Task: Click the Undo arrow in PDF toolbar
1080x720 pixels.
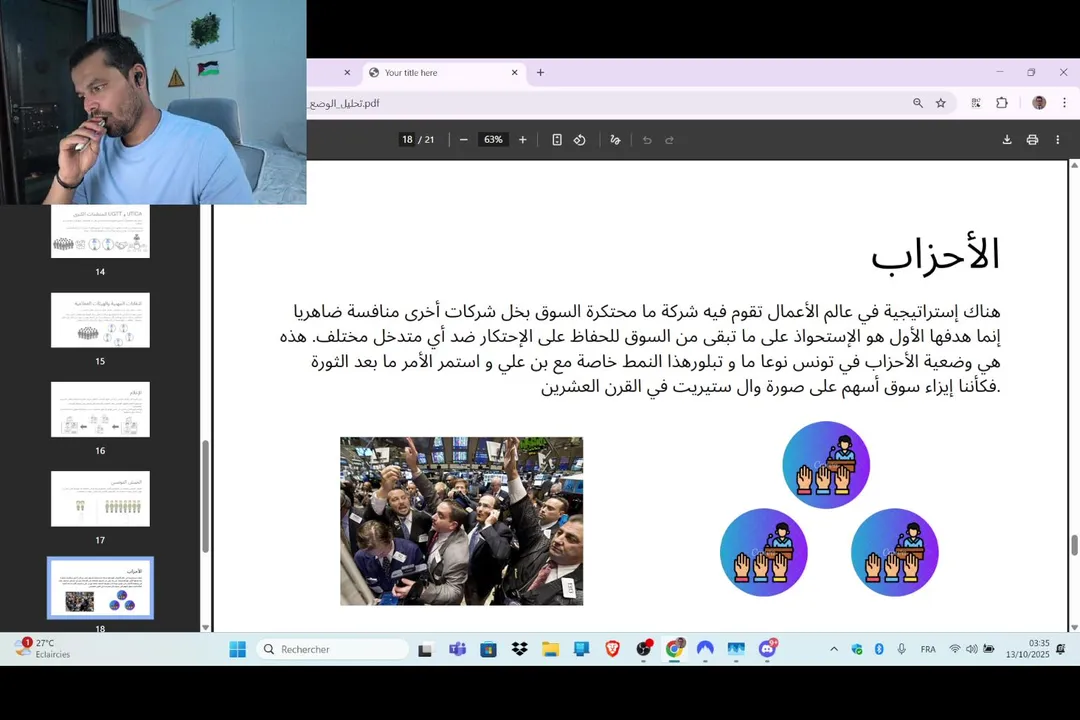Action: coord(647,140)
